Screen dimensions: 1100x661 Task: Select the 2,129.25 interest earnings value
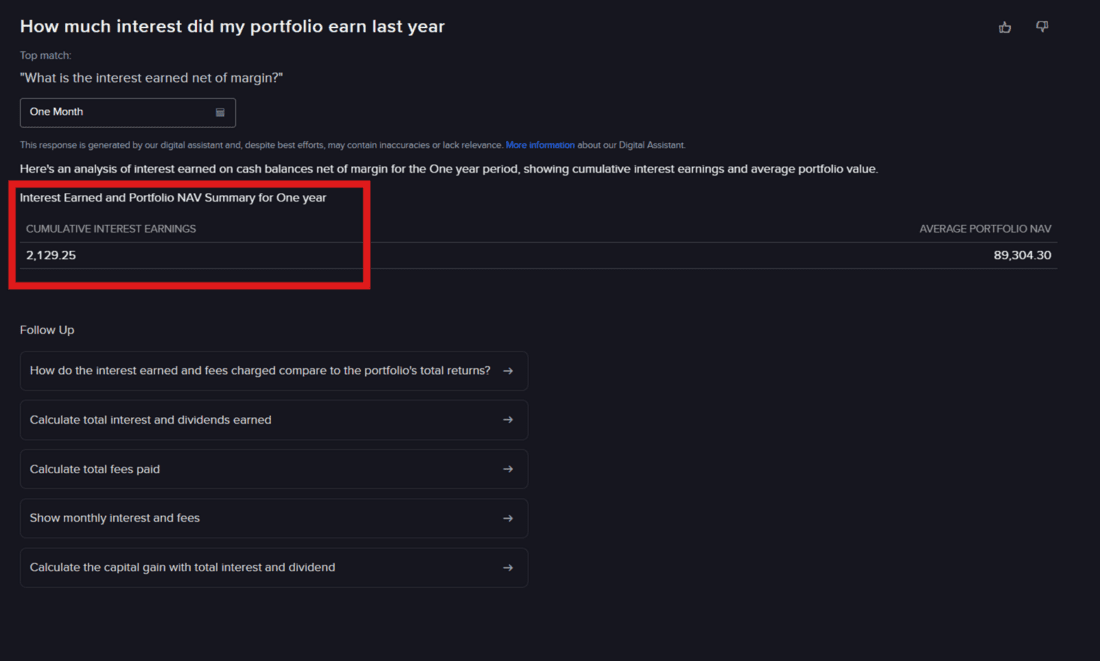click(x=51, y=255)
